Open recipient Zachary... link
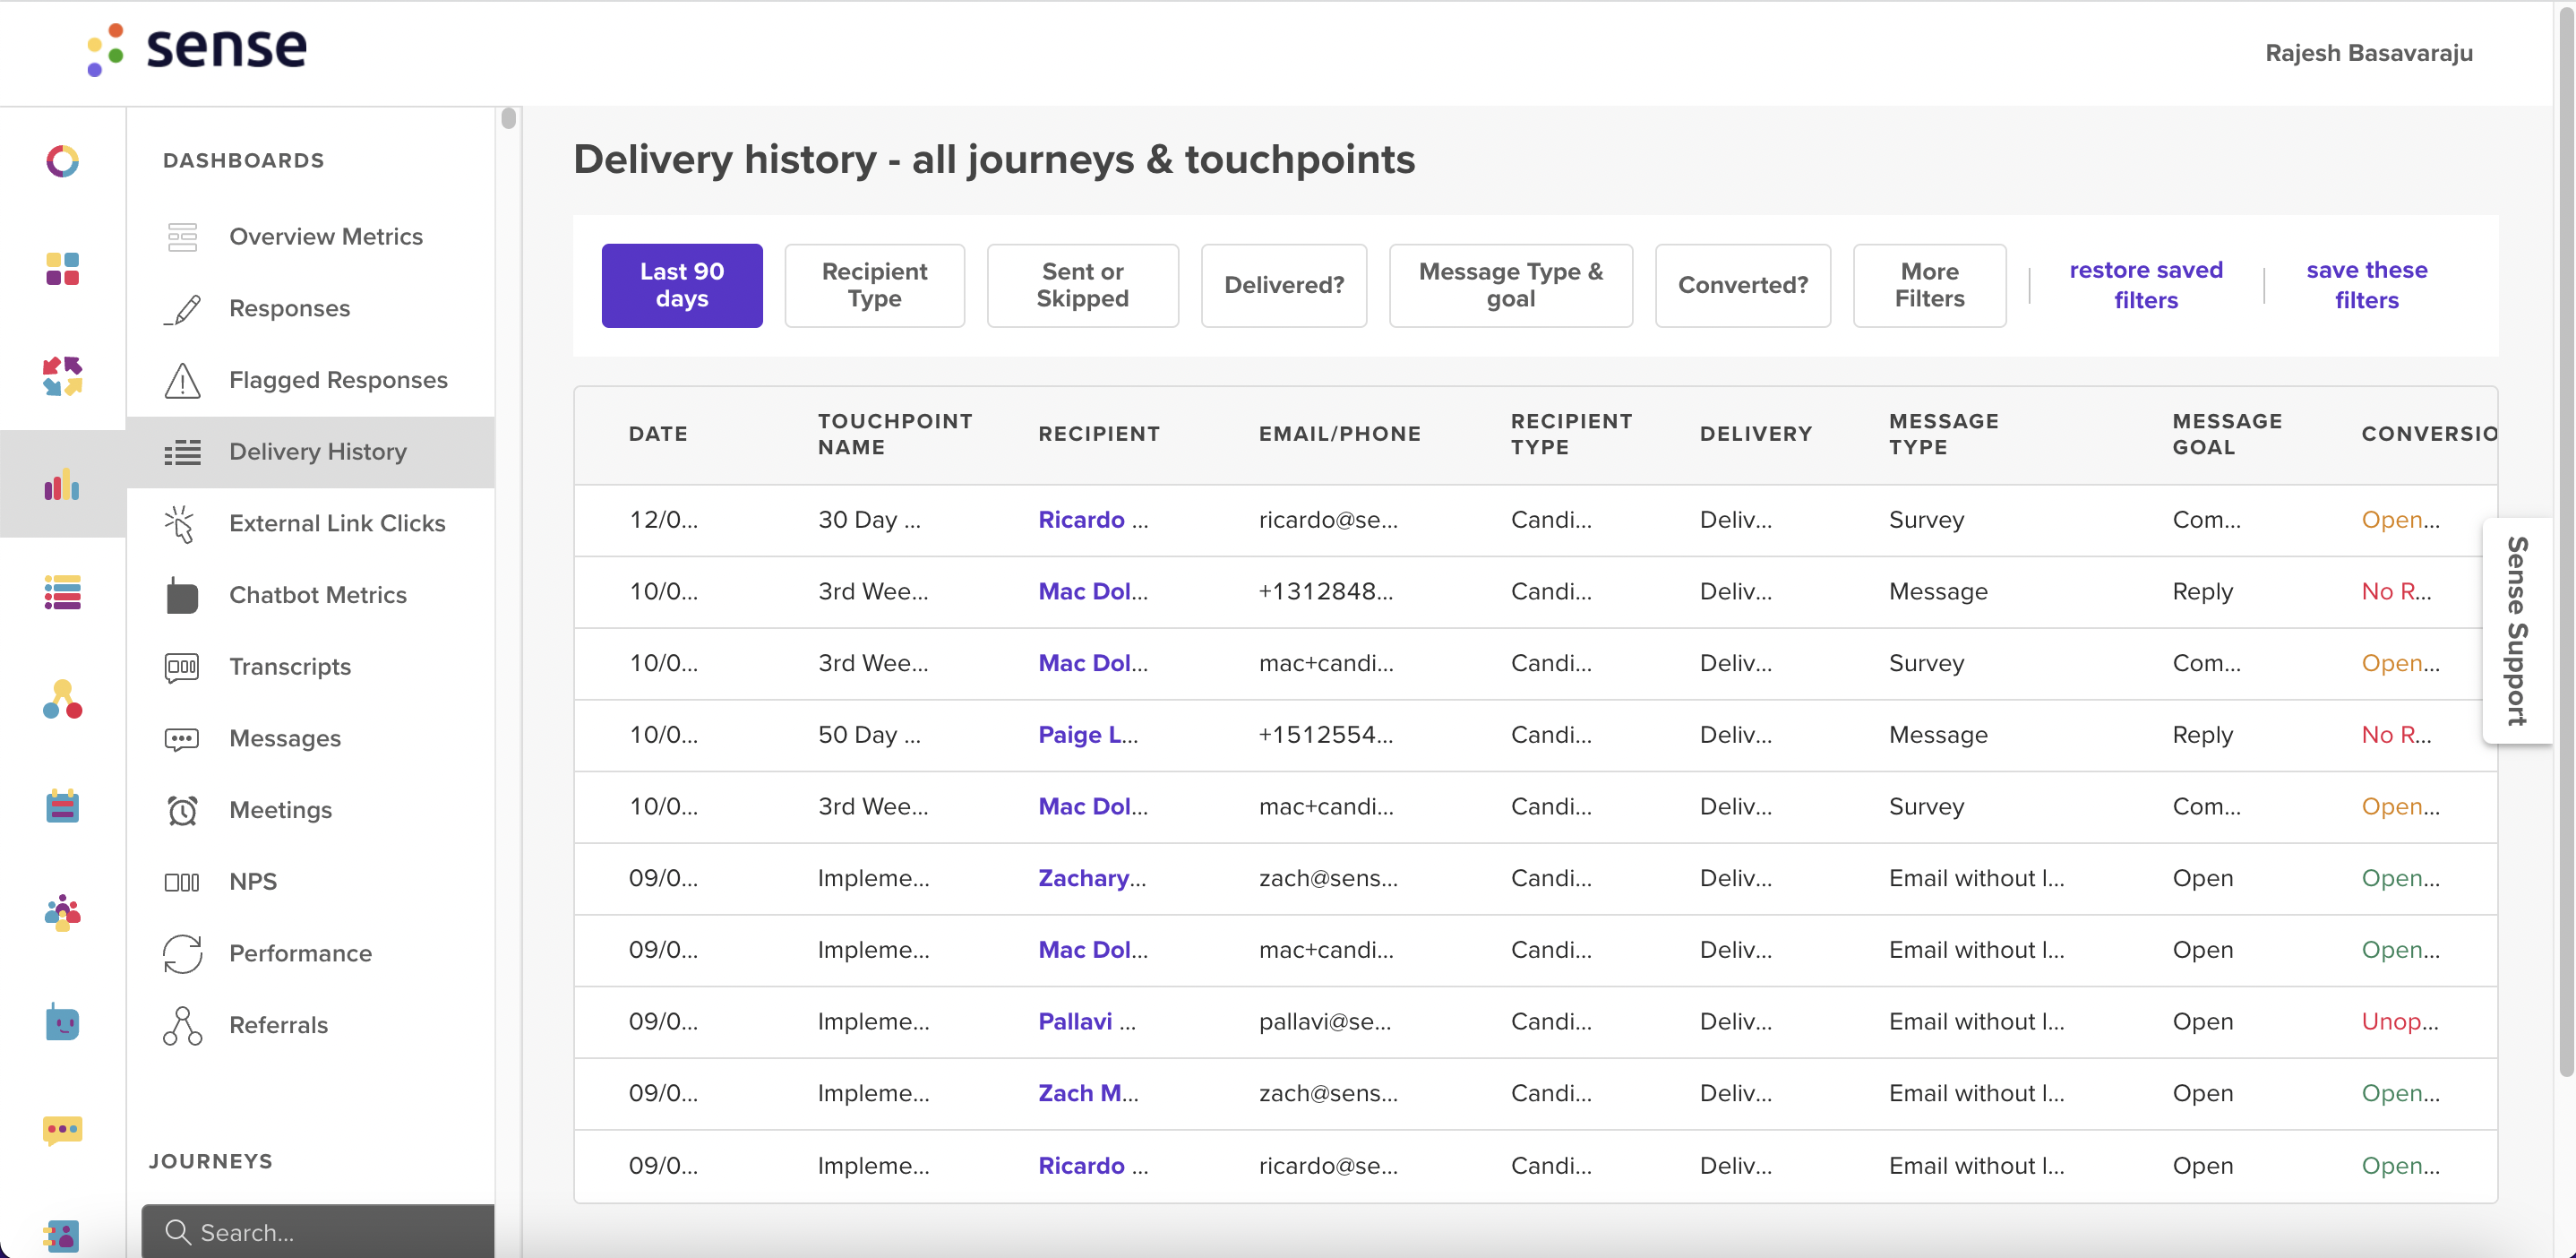 pos(1092,878)
